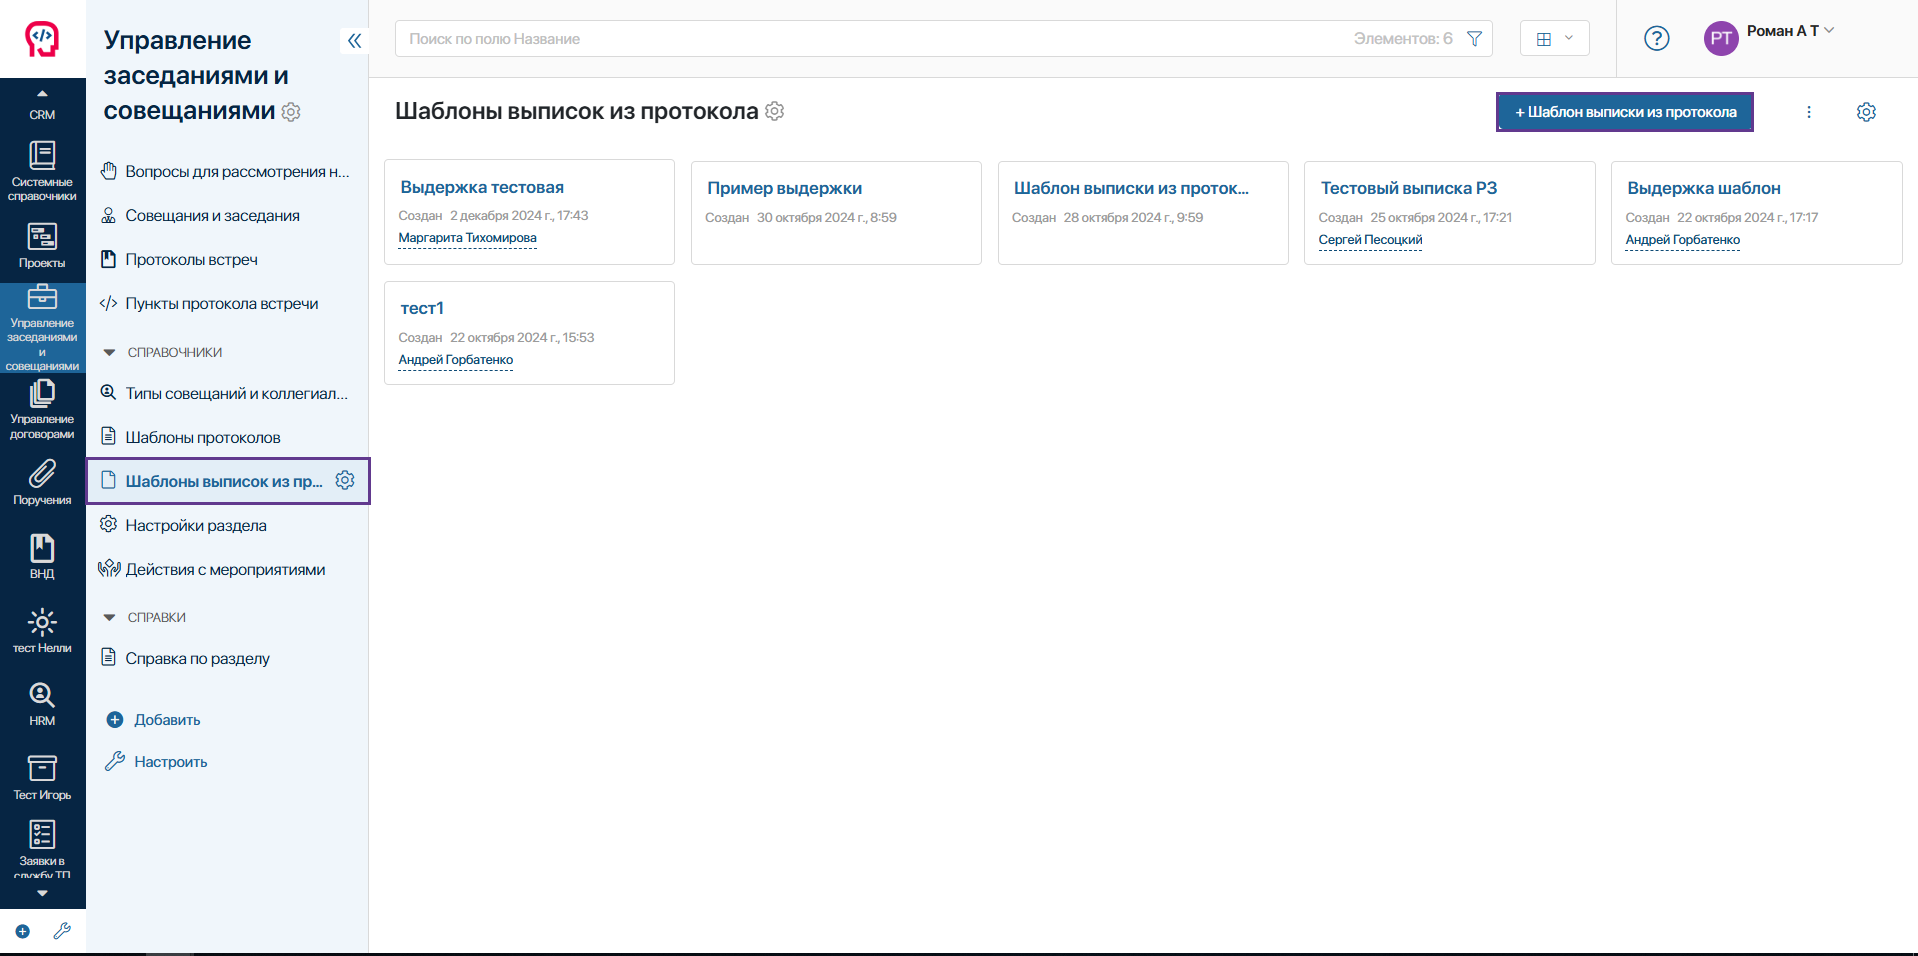
Task: Collapse the СПРАВОЧНИКИ group
Action: pos(110,353)
